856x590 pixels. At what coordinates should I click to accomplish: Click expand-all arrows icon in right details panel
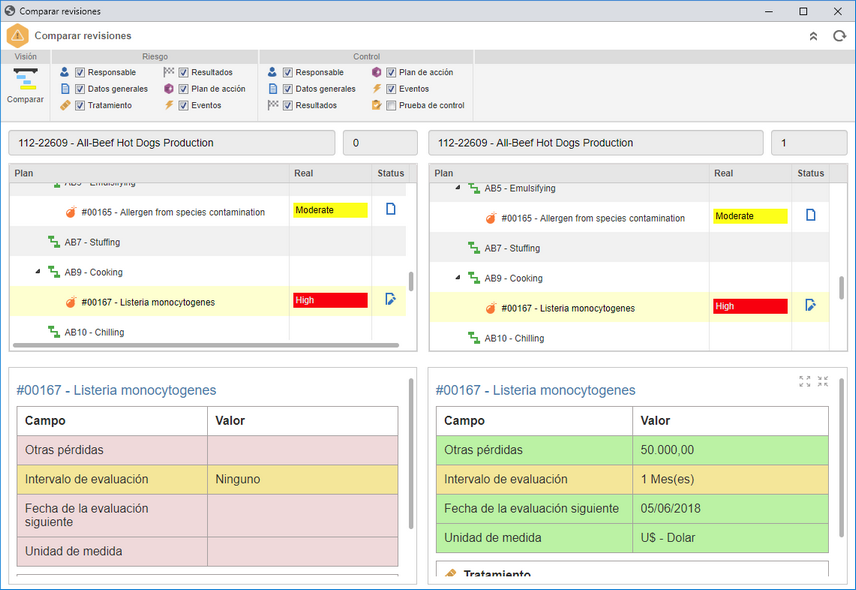click(805, 382)
